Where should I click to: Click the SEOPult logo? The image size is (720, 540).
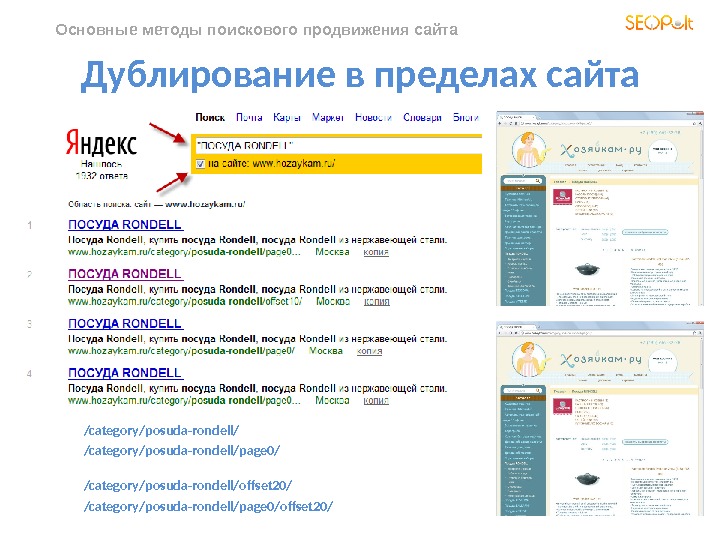659,22
